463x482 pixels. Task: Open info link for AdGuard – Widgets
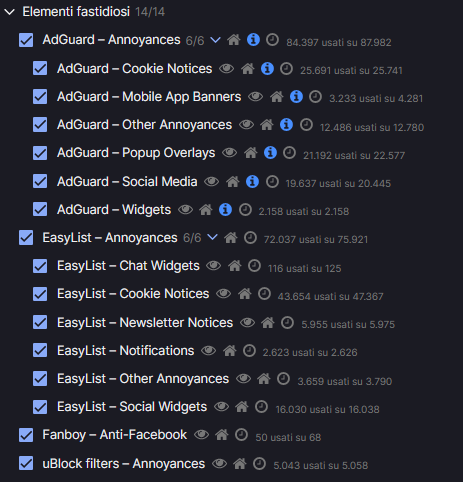225,209
